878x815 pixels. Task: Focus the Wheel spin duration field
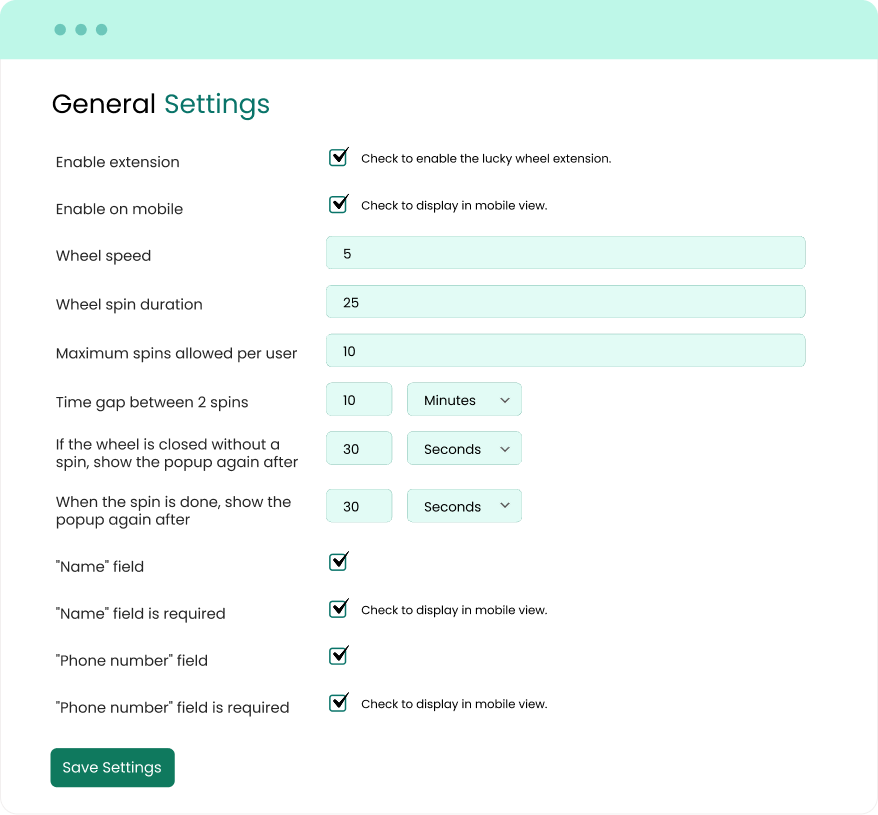point(566,301)
